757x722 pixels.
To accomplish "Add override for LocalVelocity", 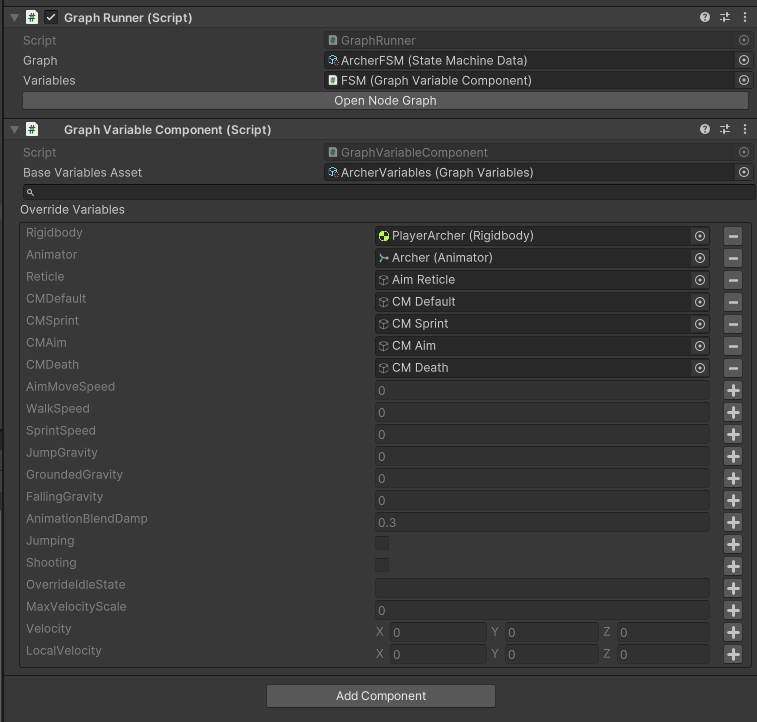I will (x=733, y=654).
